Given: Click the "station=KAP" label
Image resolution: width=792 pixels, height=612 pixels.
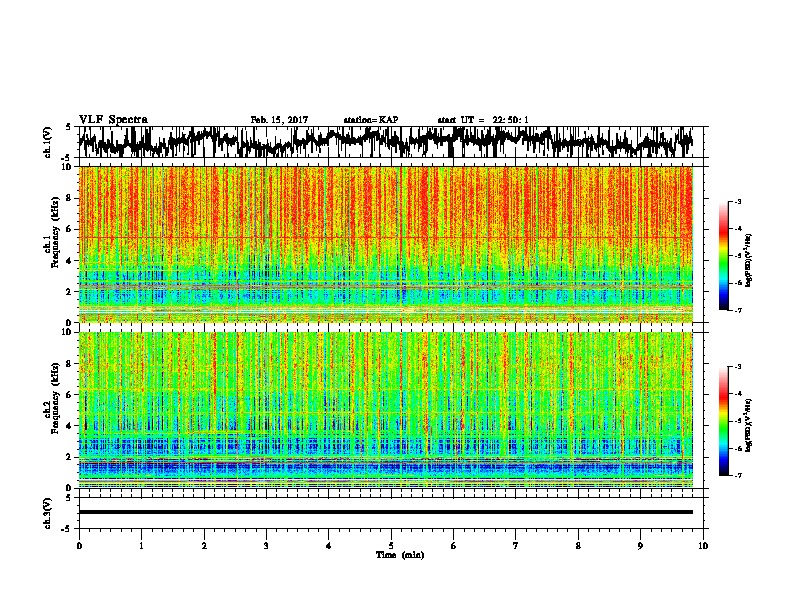Looking at the screenshot, I should (371, 120).
